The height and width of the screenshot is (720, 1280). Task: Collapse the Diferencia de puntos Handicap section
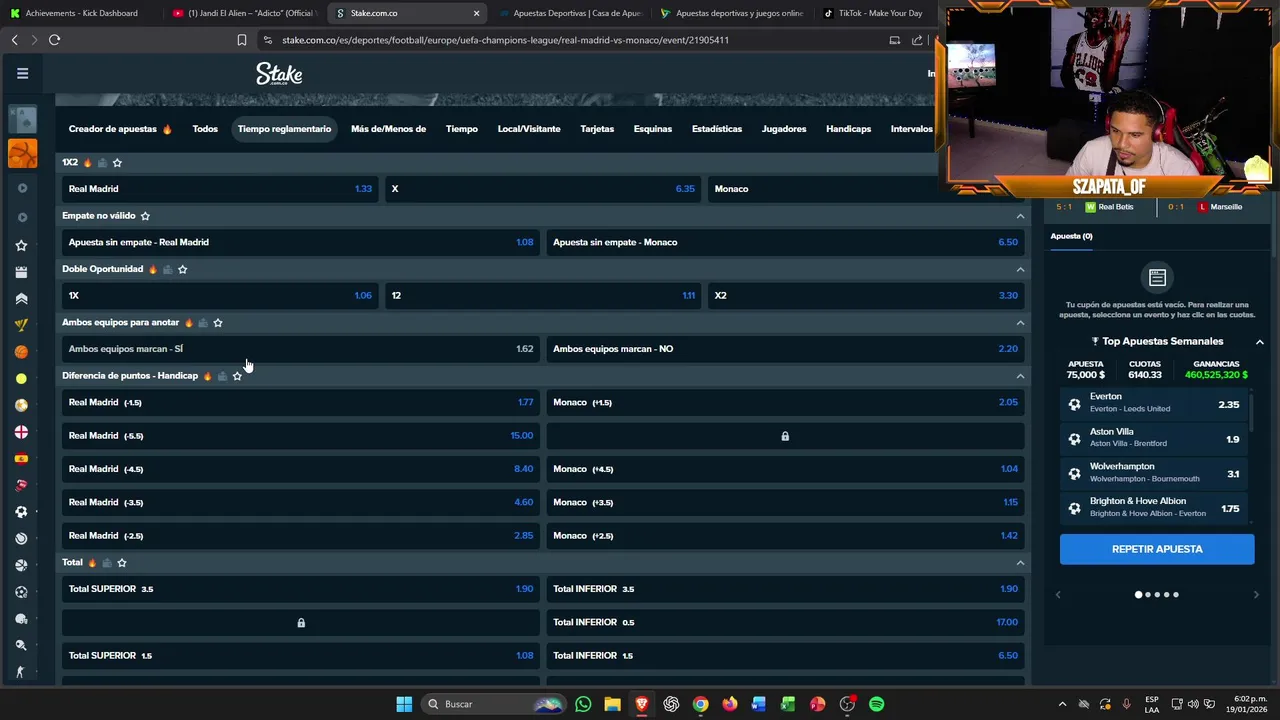coord(1020,376)
